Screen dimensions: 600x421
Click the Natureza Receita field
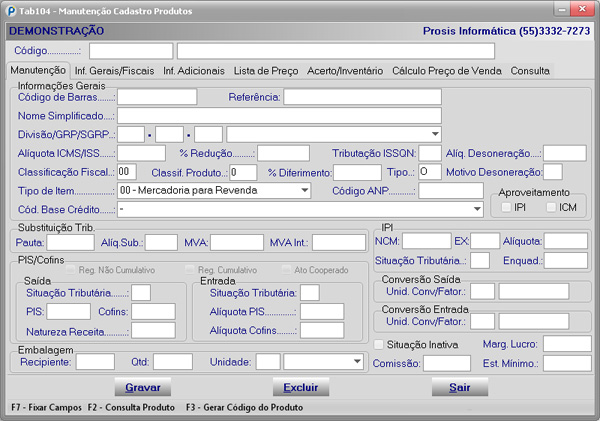pyautogui.click(x=153, y=331)
